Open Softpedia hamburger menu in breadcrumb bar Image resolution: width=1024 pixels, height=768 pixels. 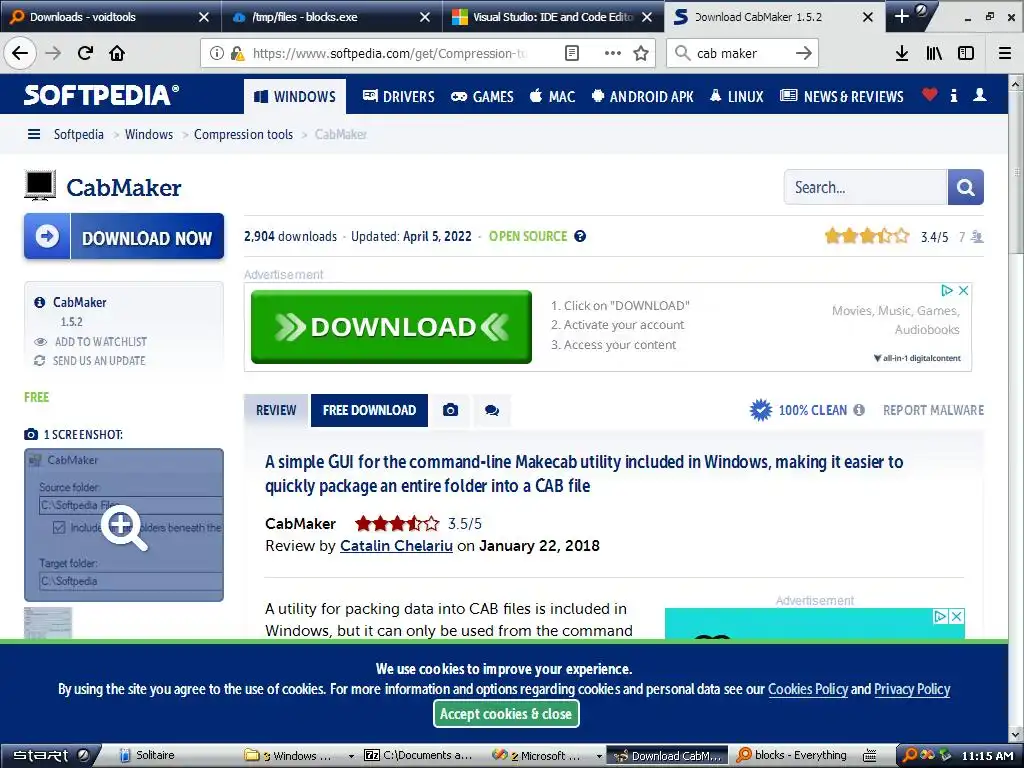[34, 134]
